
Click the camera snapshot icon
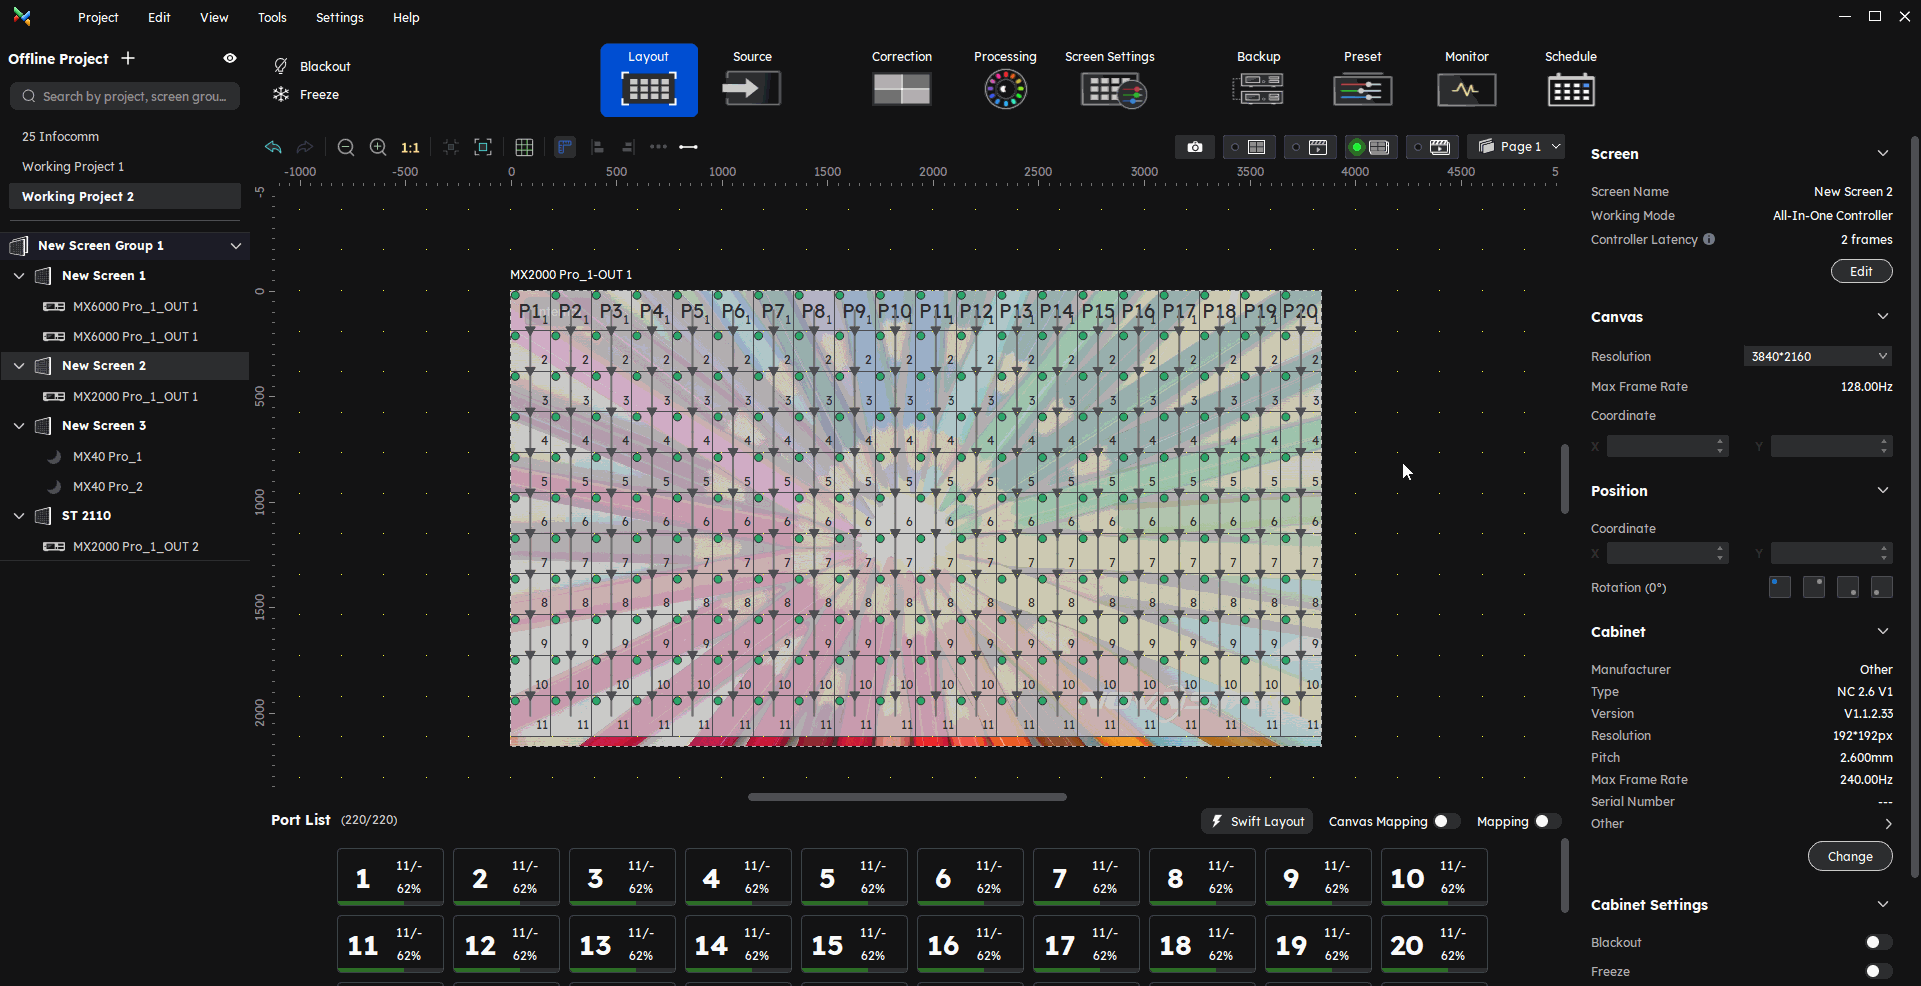(1194, 147)
